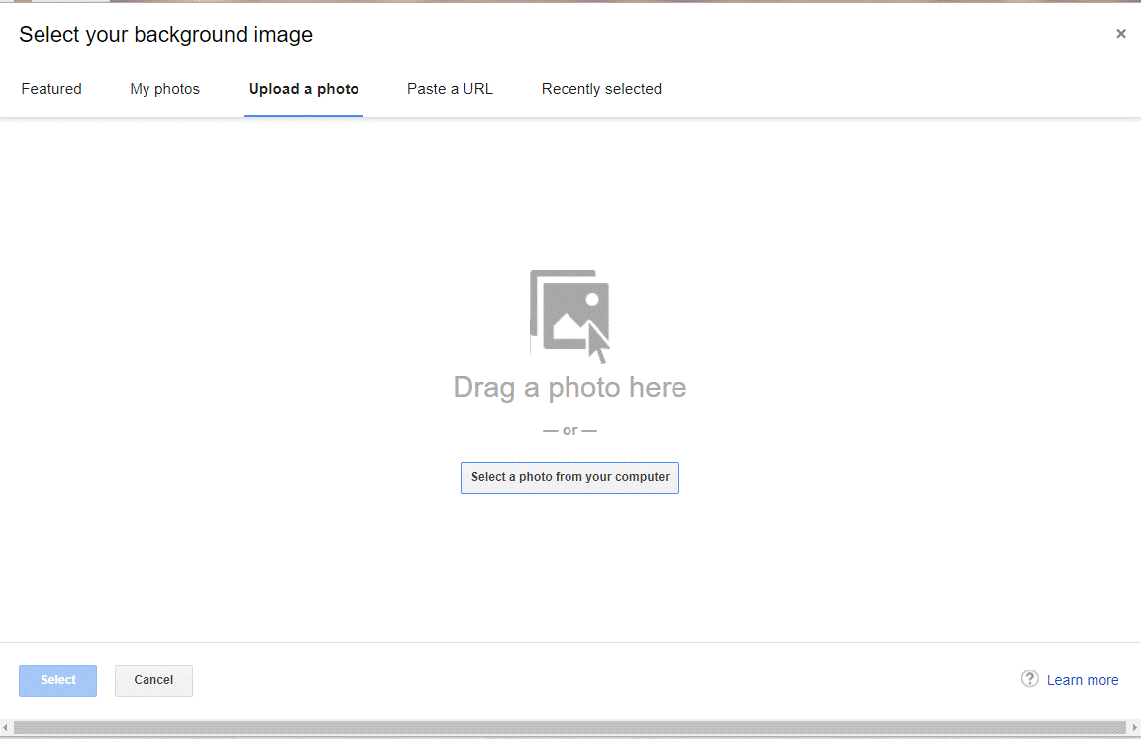1141x739 pixels.
Task: Open the Paste a URL tab
Action: pos(450,89)
